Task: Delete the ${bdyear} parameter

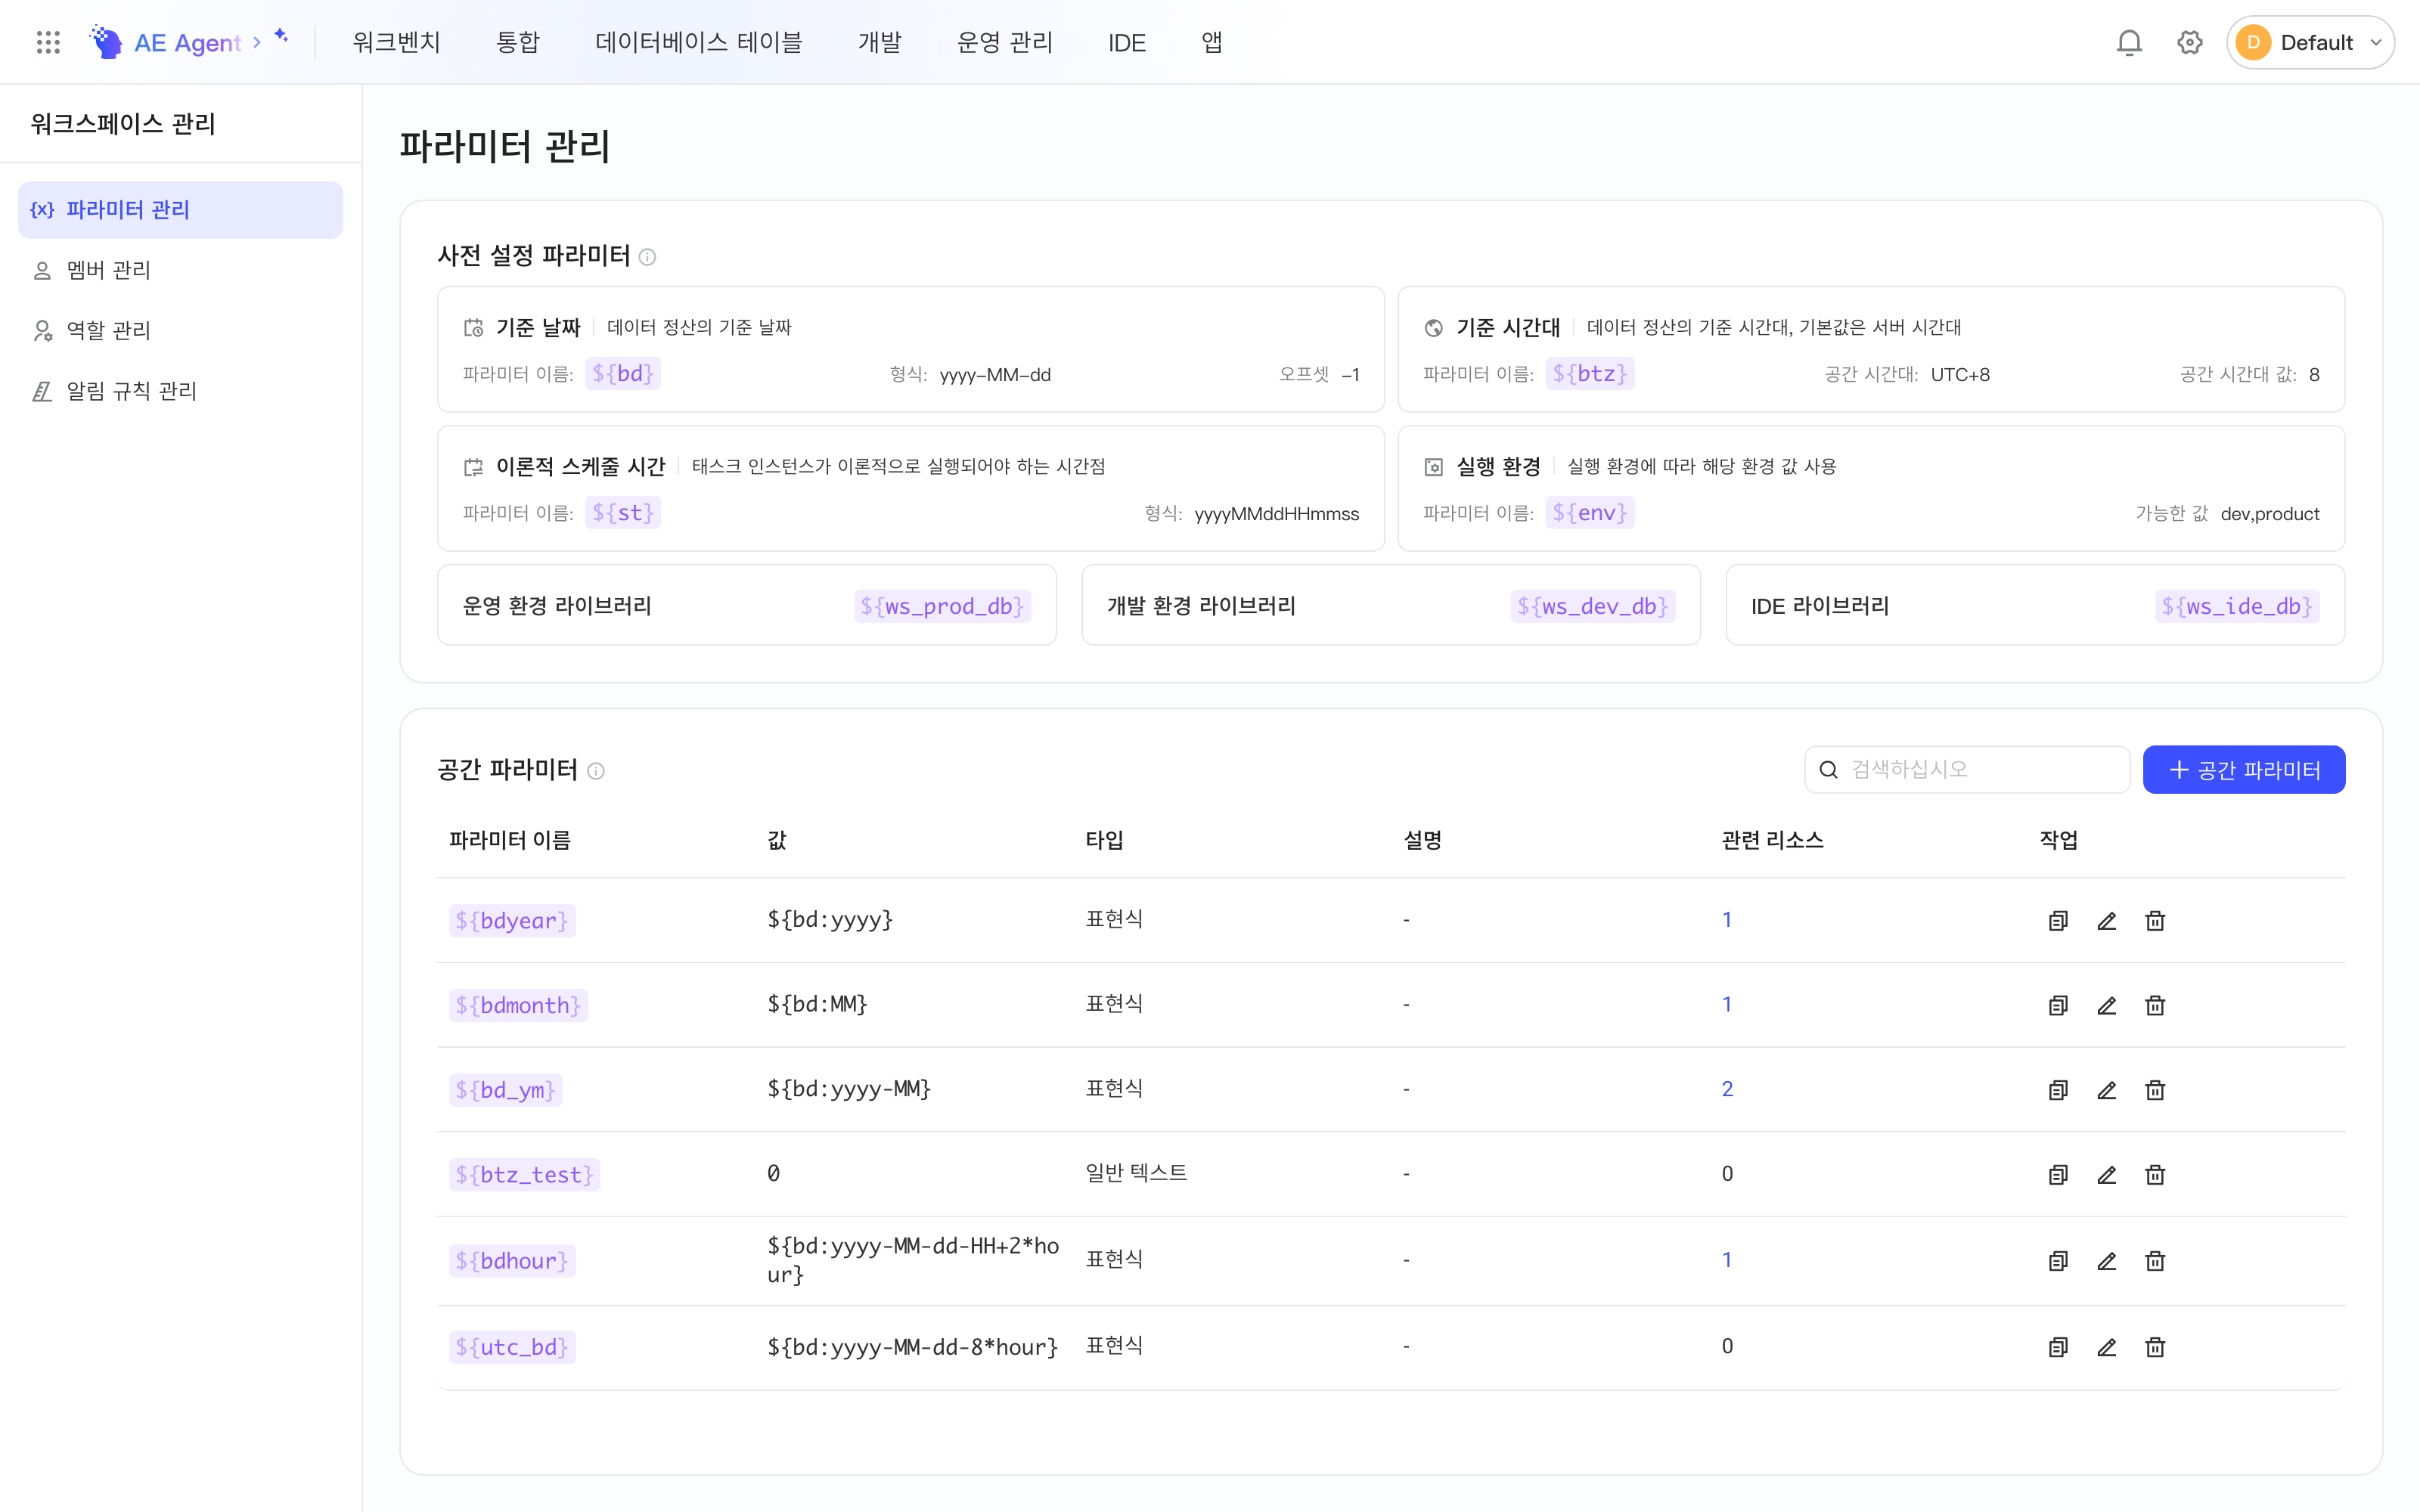Action: point(2155,921)
